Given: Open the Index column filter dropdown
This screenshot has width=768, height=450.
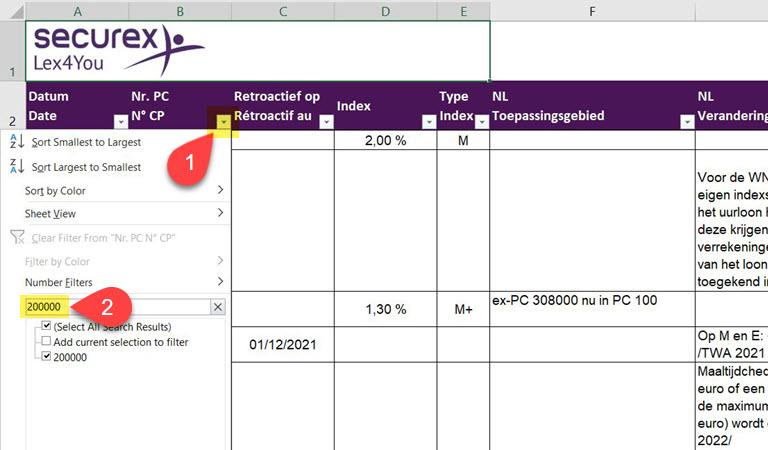Looking at the screenshot, I should (427, 122).
